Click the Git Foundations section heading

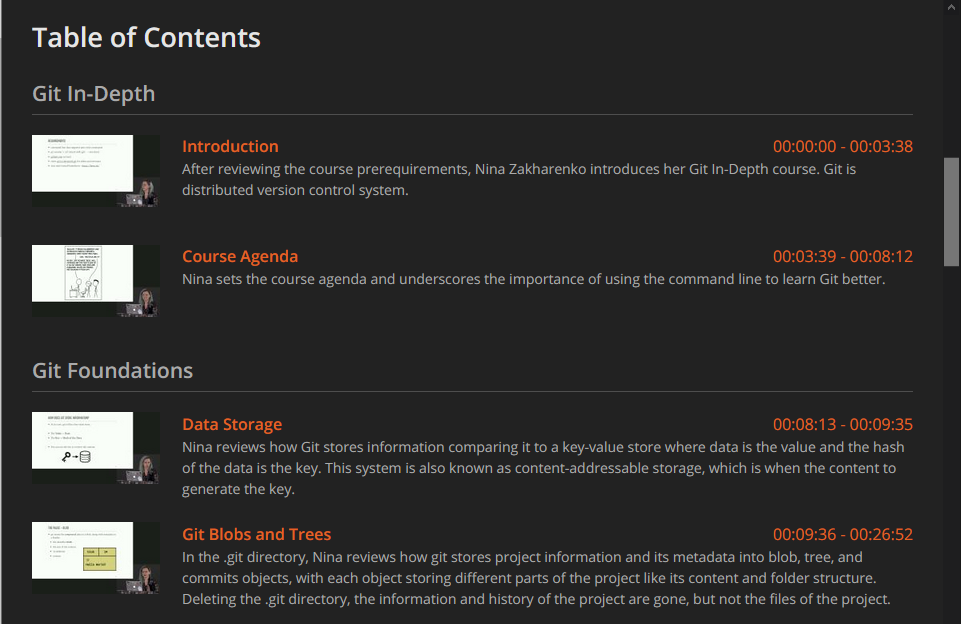(x=112, y=370)
